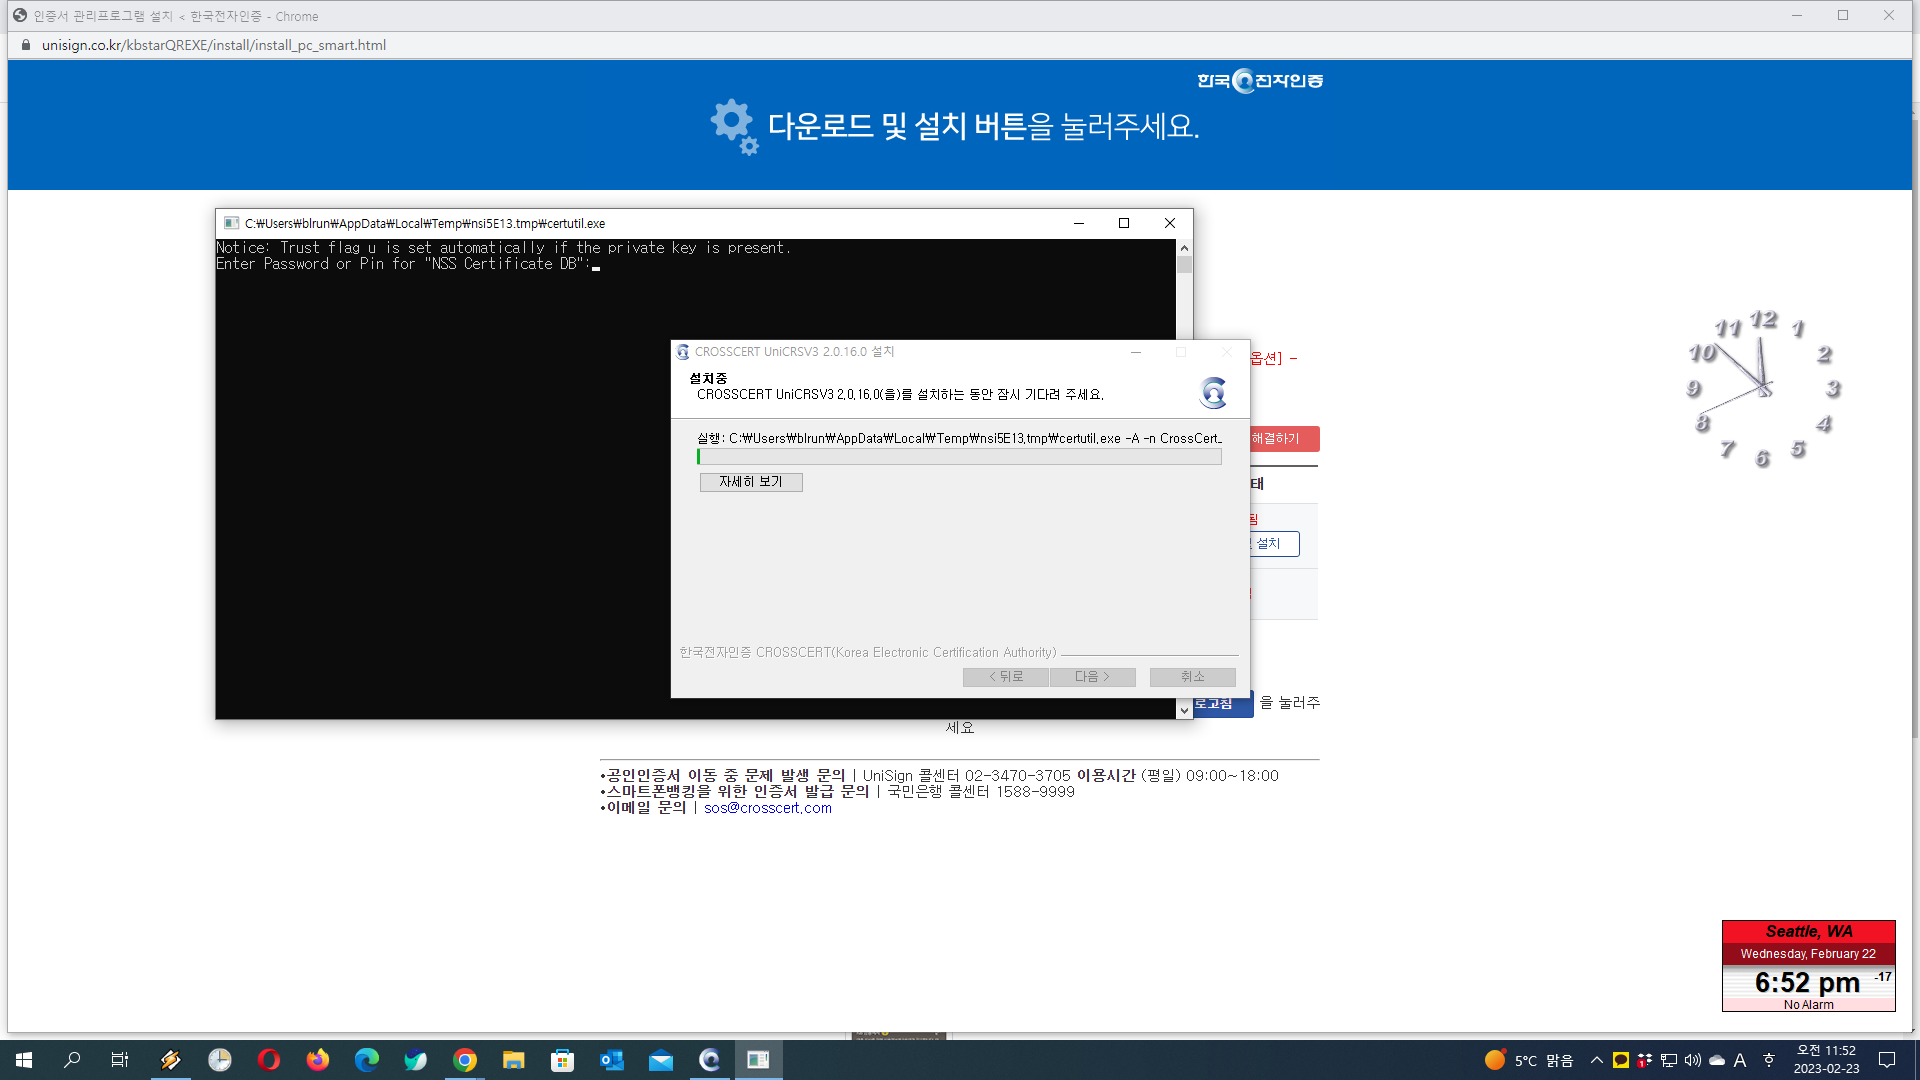Click the 자세히 보기 button in installer
Screen dimensions: 1920x1080
[x=751, y=482]
